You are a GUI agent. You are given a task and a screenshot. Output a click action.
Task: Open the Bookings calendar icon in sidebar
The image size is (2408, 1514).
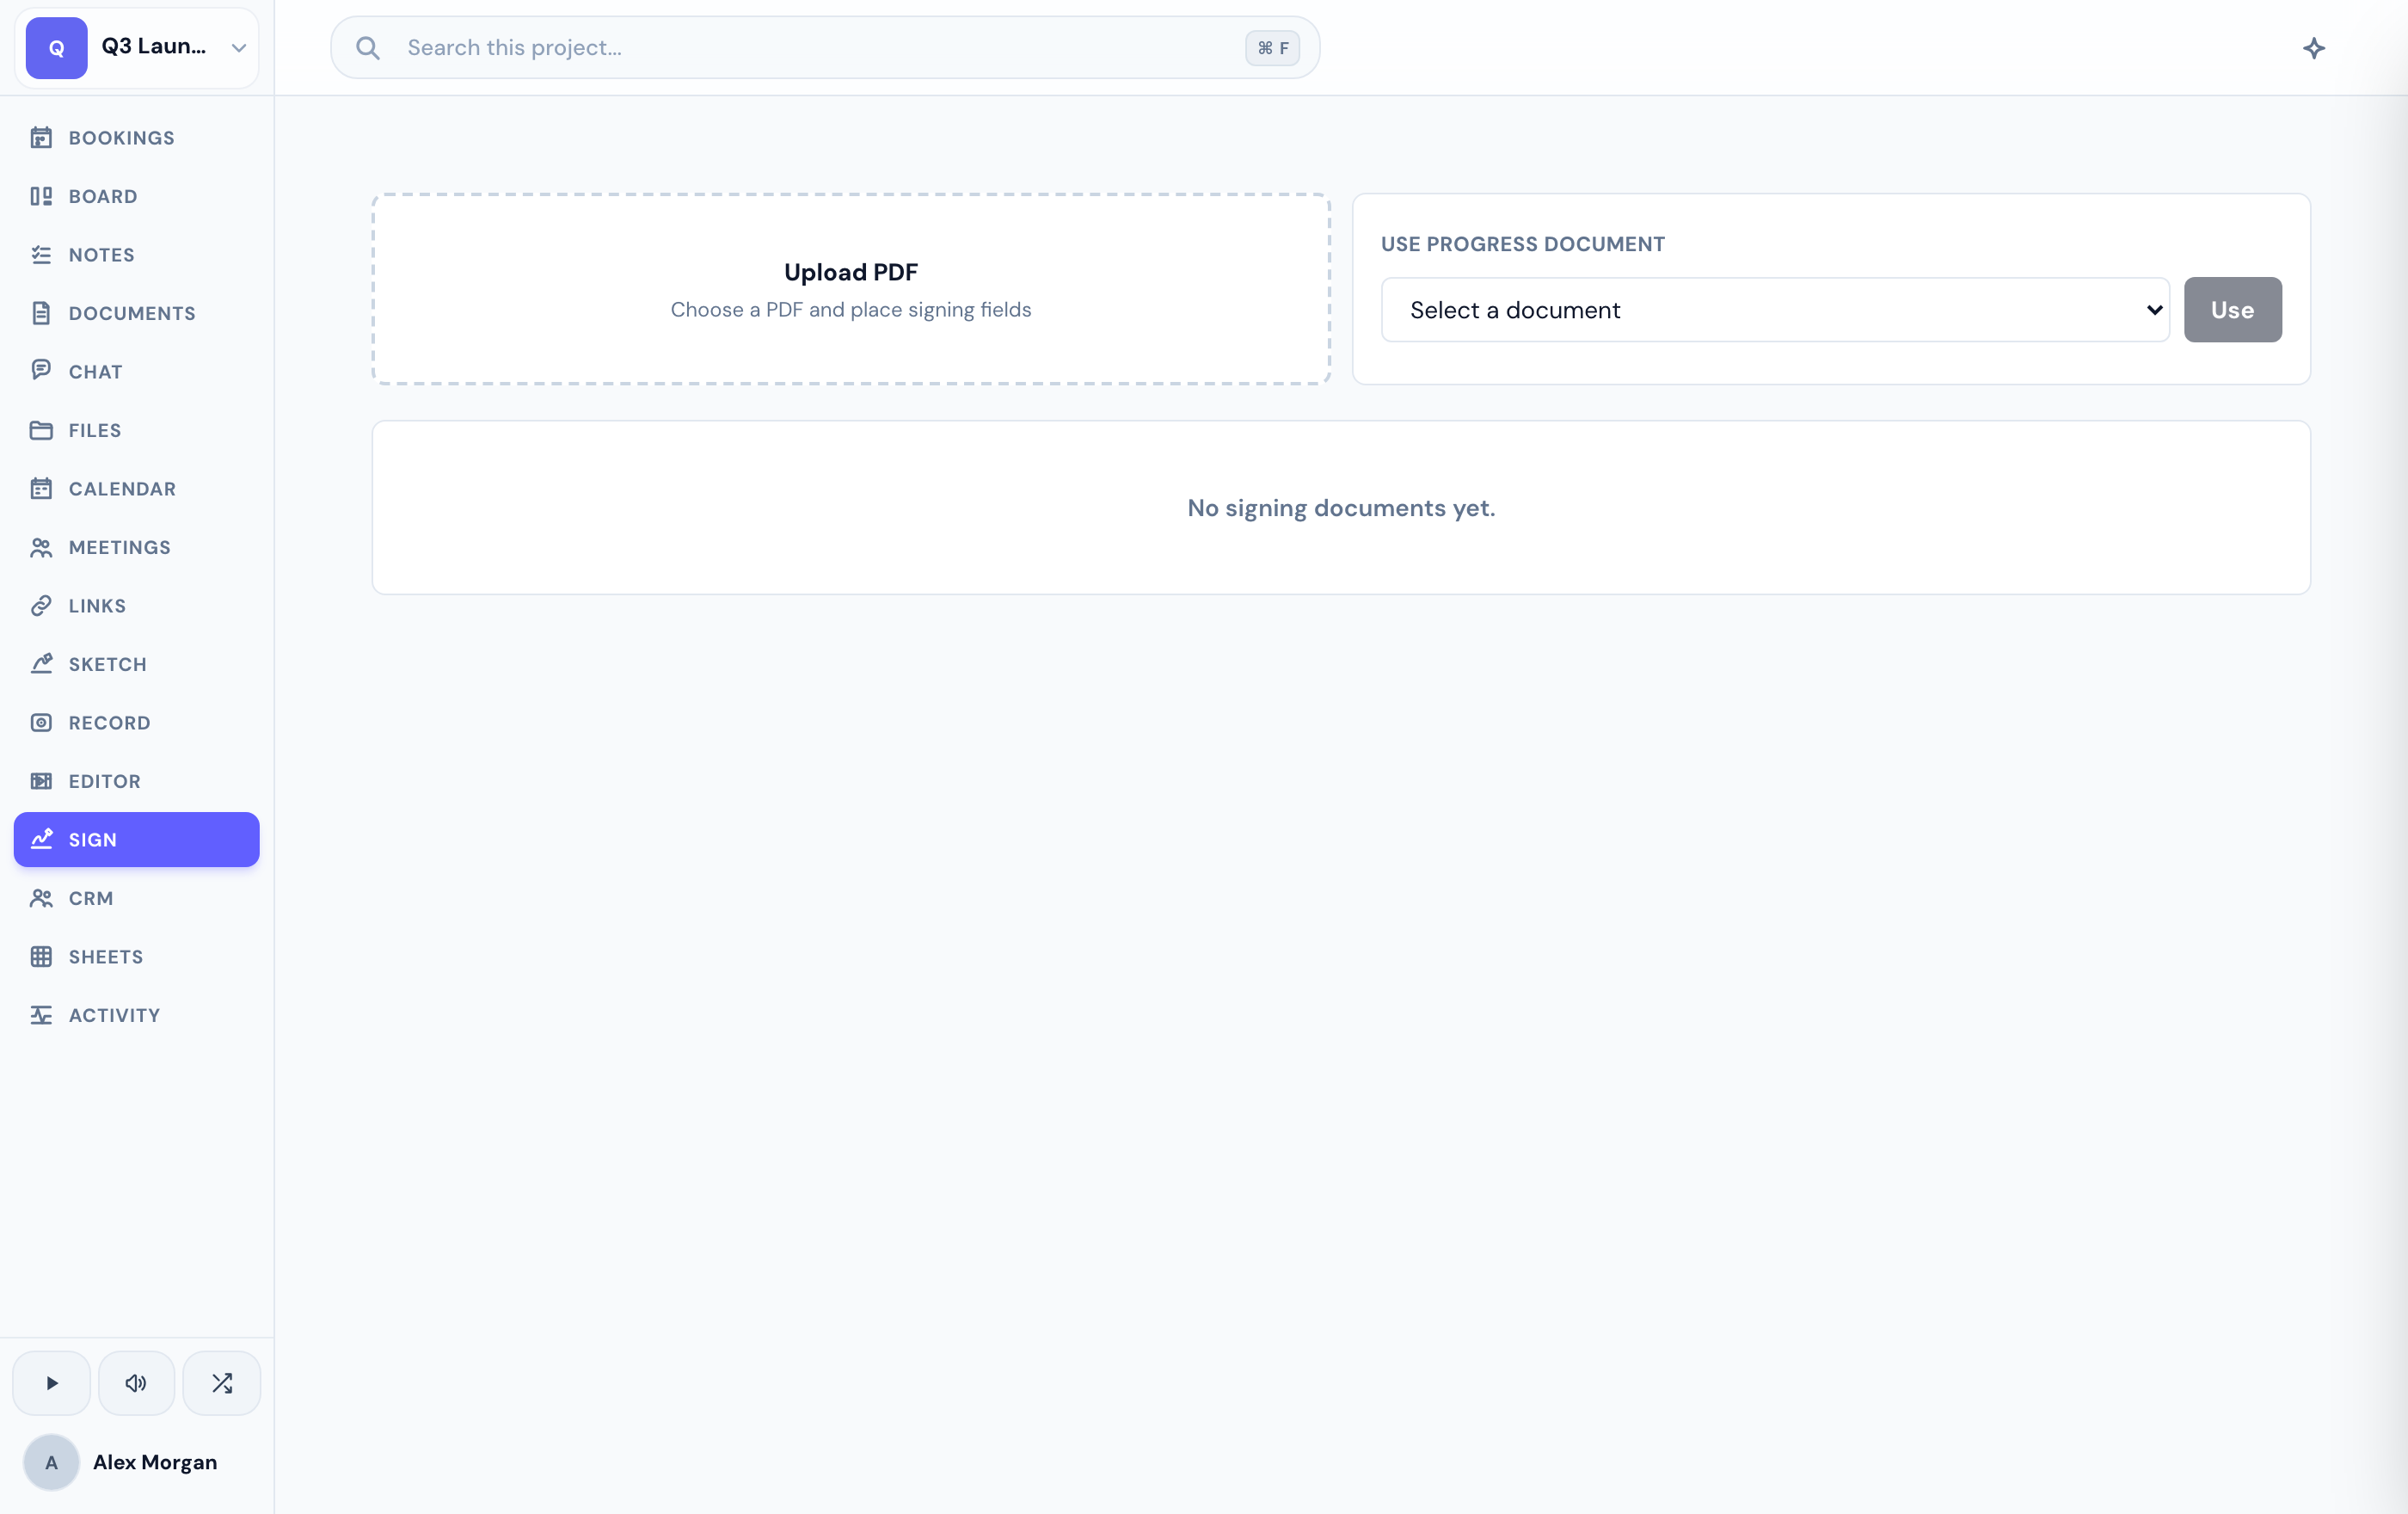41,138
